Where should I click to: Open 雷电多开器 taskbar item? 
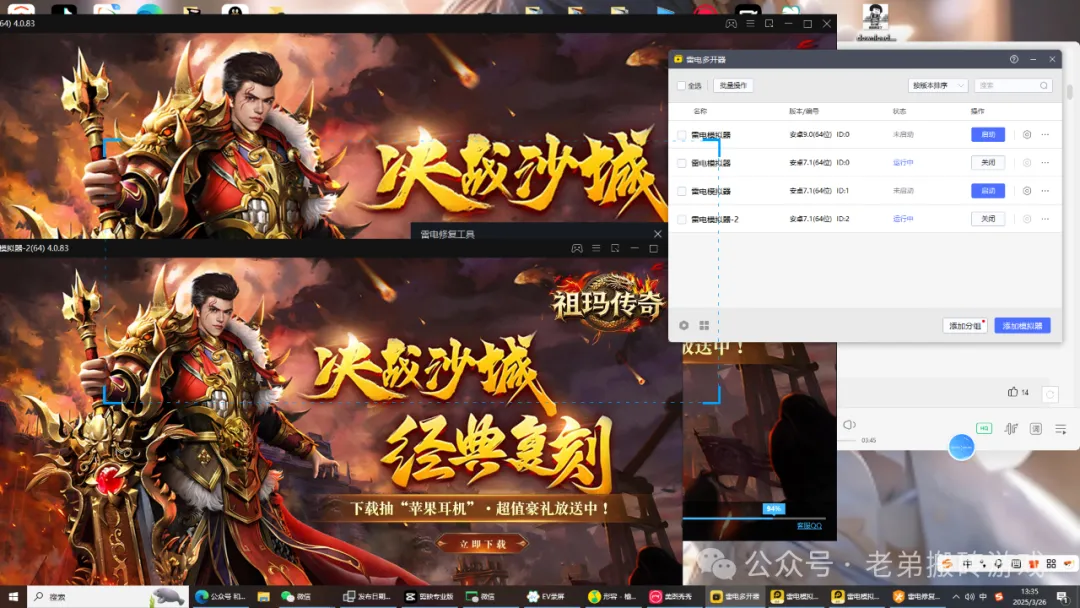pos(735,596)
